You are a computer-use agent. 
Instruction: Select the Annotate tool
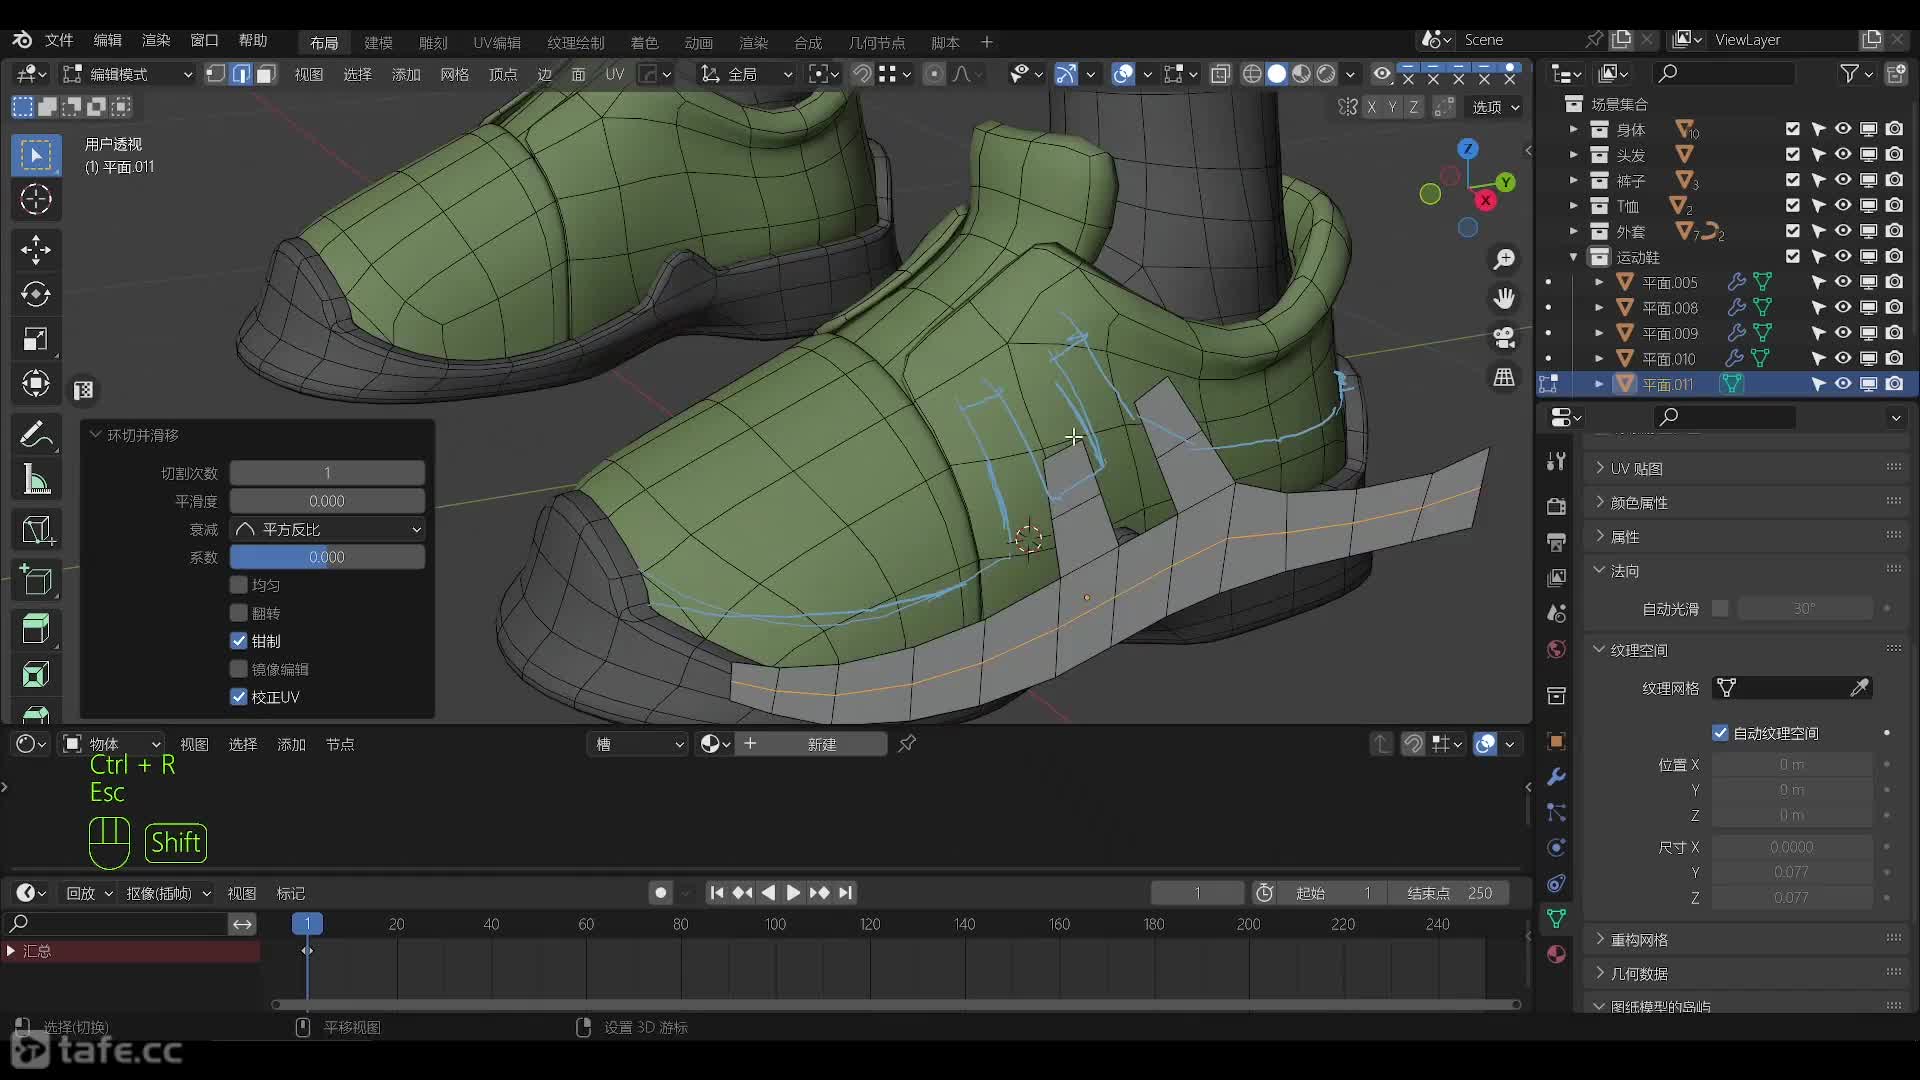[x=36, y=434]
